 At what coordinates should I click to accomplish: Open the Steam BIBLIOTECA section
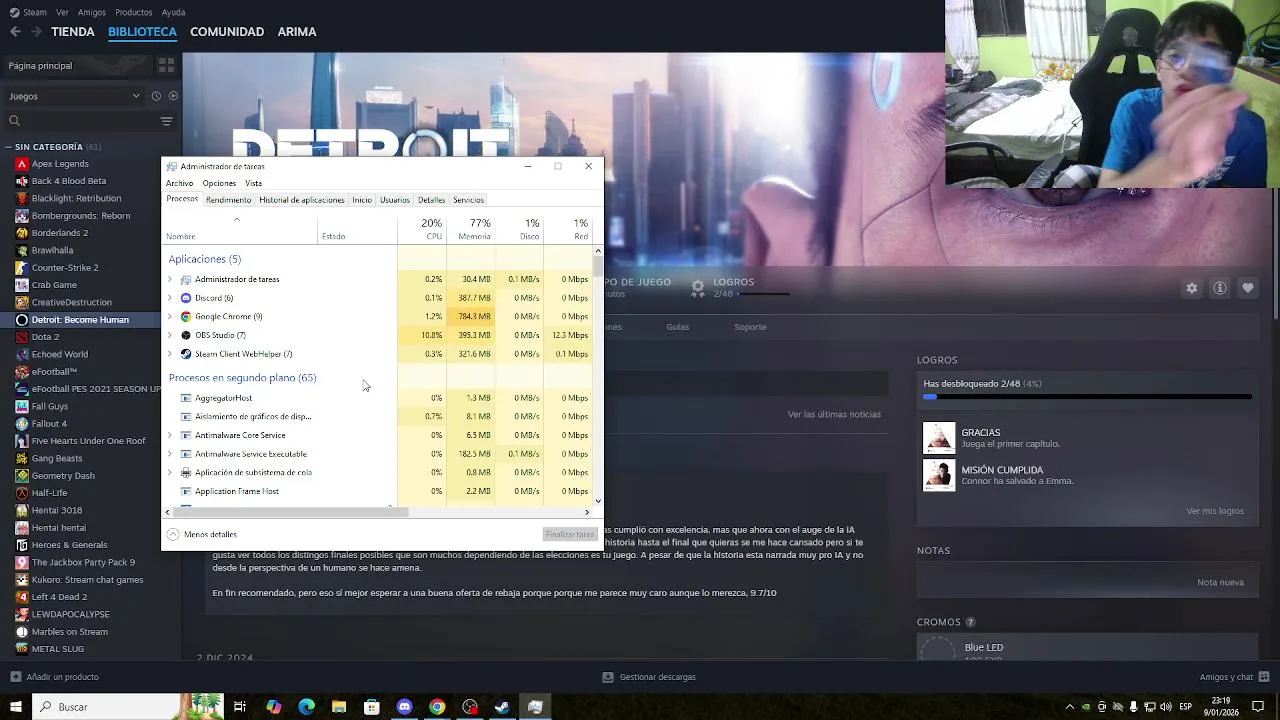142,32
